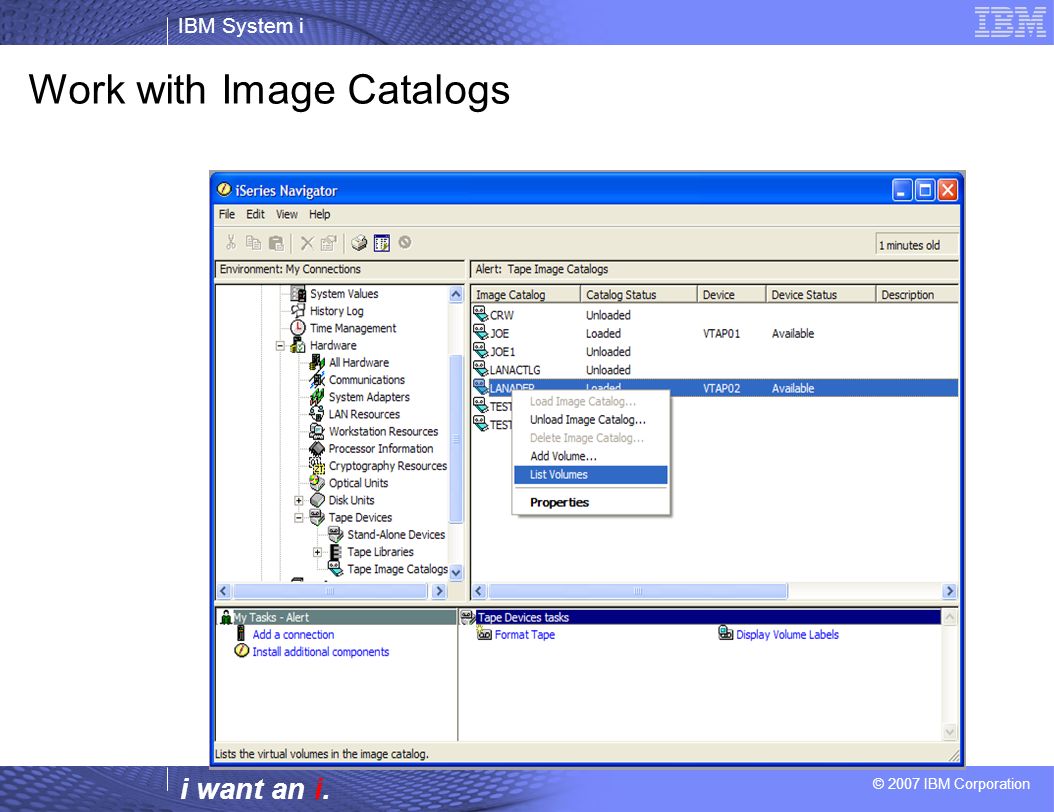Click the Print toolbar icon
This screenshot has width=1054, height=812.
tap(359, 243)
